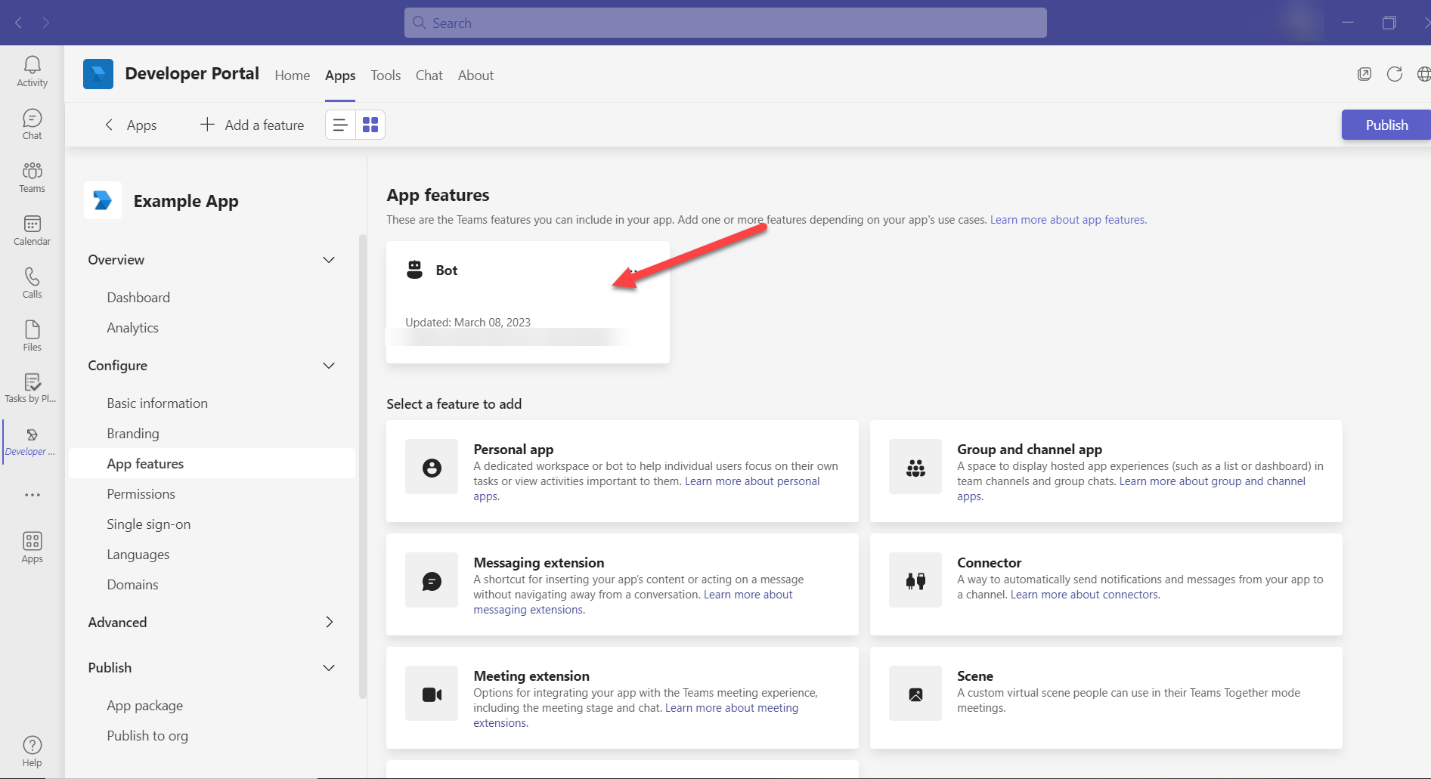This screenshot has width=1431, height=779.
Task: Click Example App logo icon
Action: (103, 200)
